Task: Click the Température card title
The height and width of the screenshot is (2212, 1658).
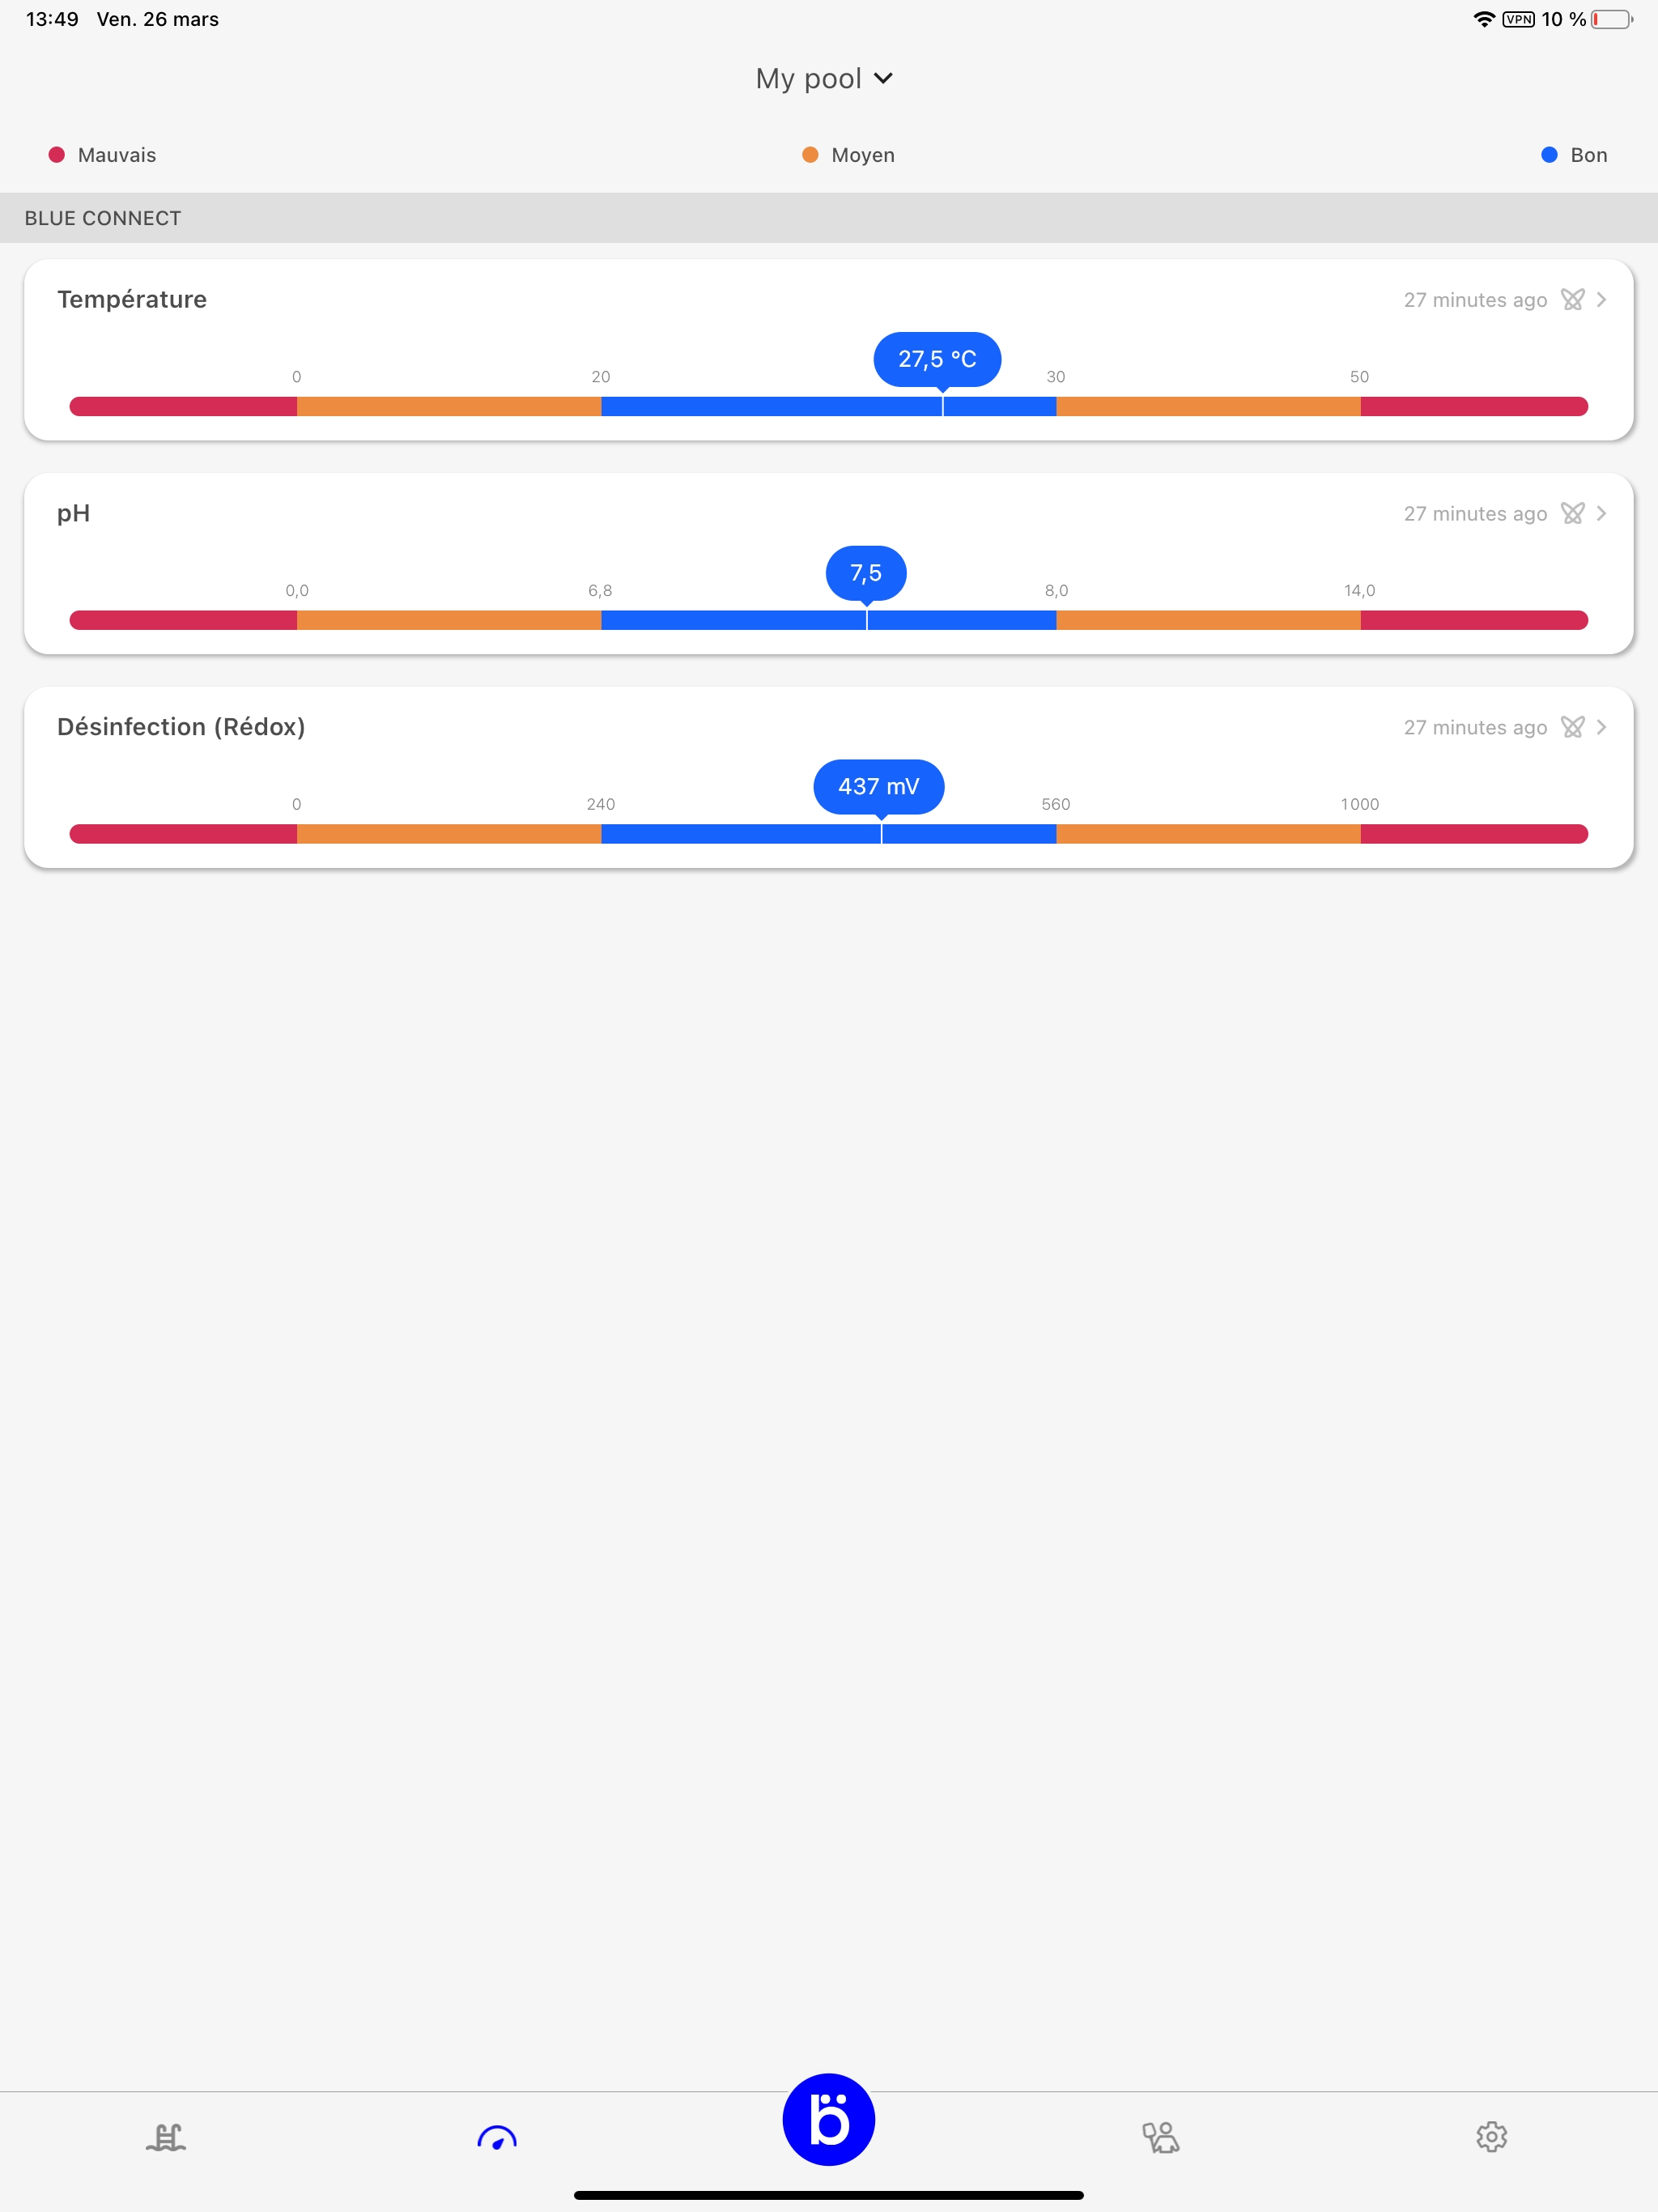Action: tap(131, 298)
